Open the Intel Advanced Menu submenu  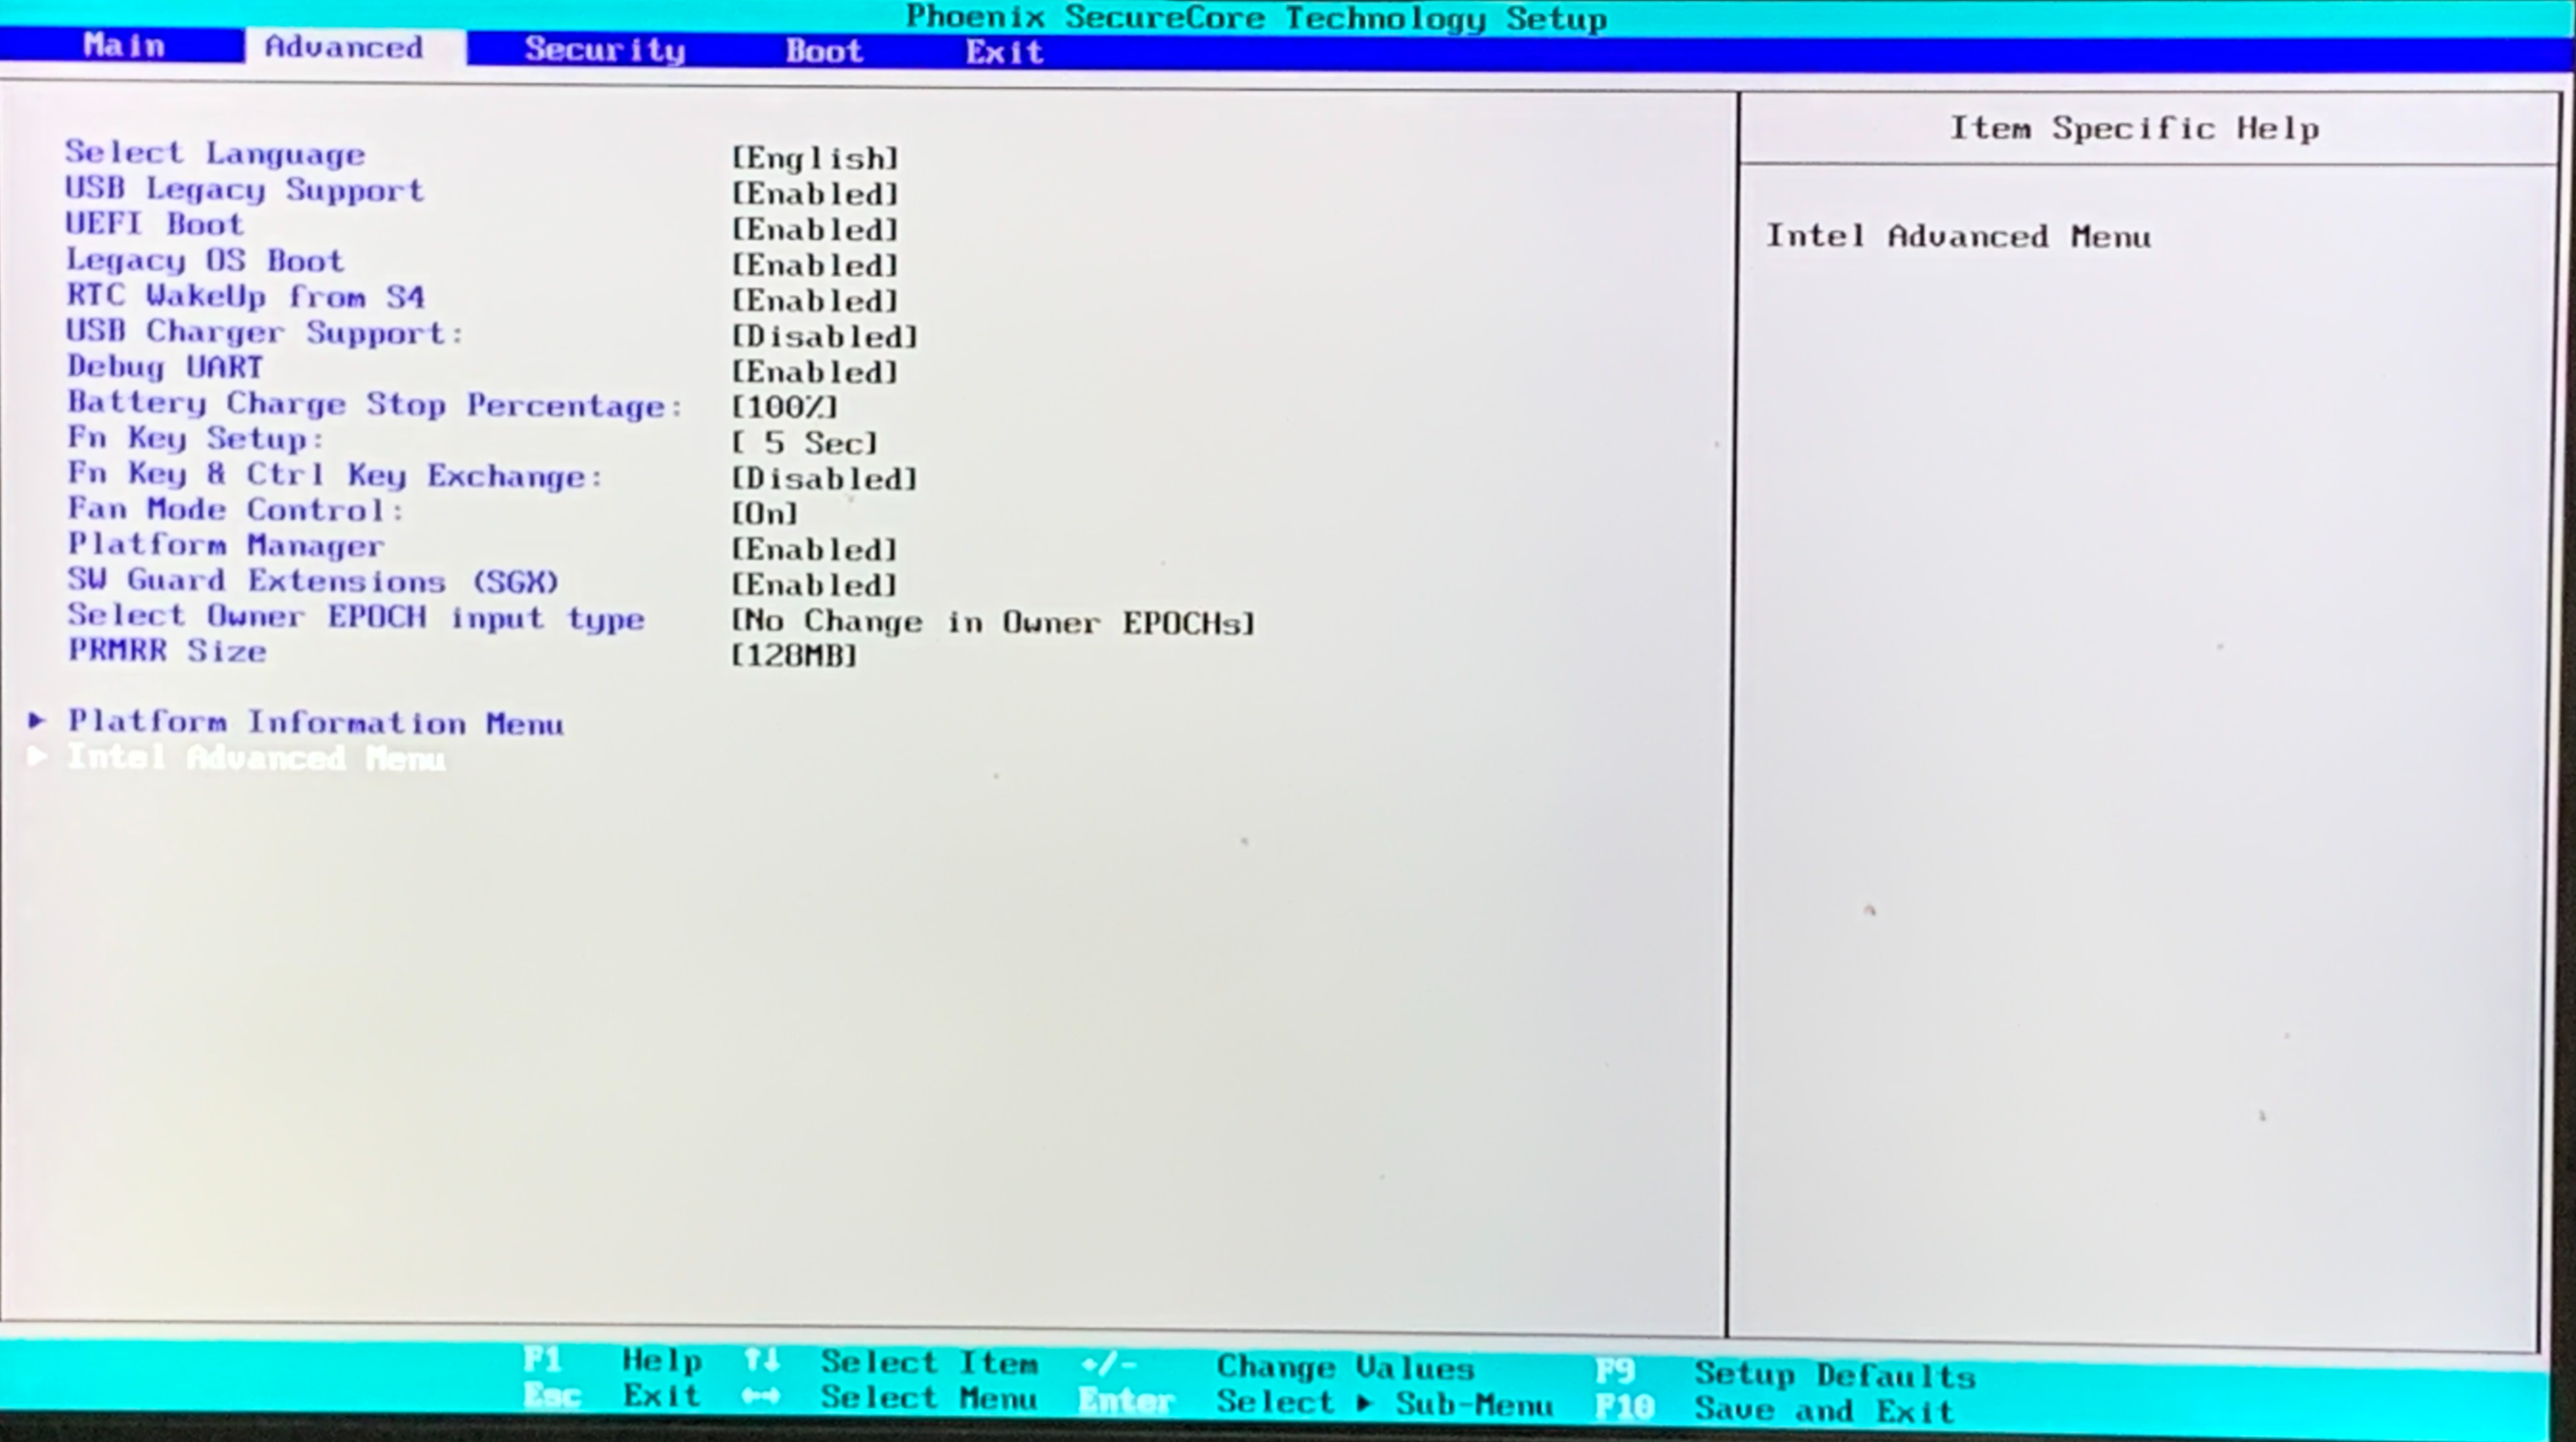coord(255,759)
